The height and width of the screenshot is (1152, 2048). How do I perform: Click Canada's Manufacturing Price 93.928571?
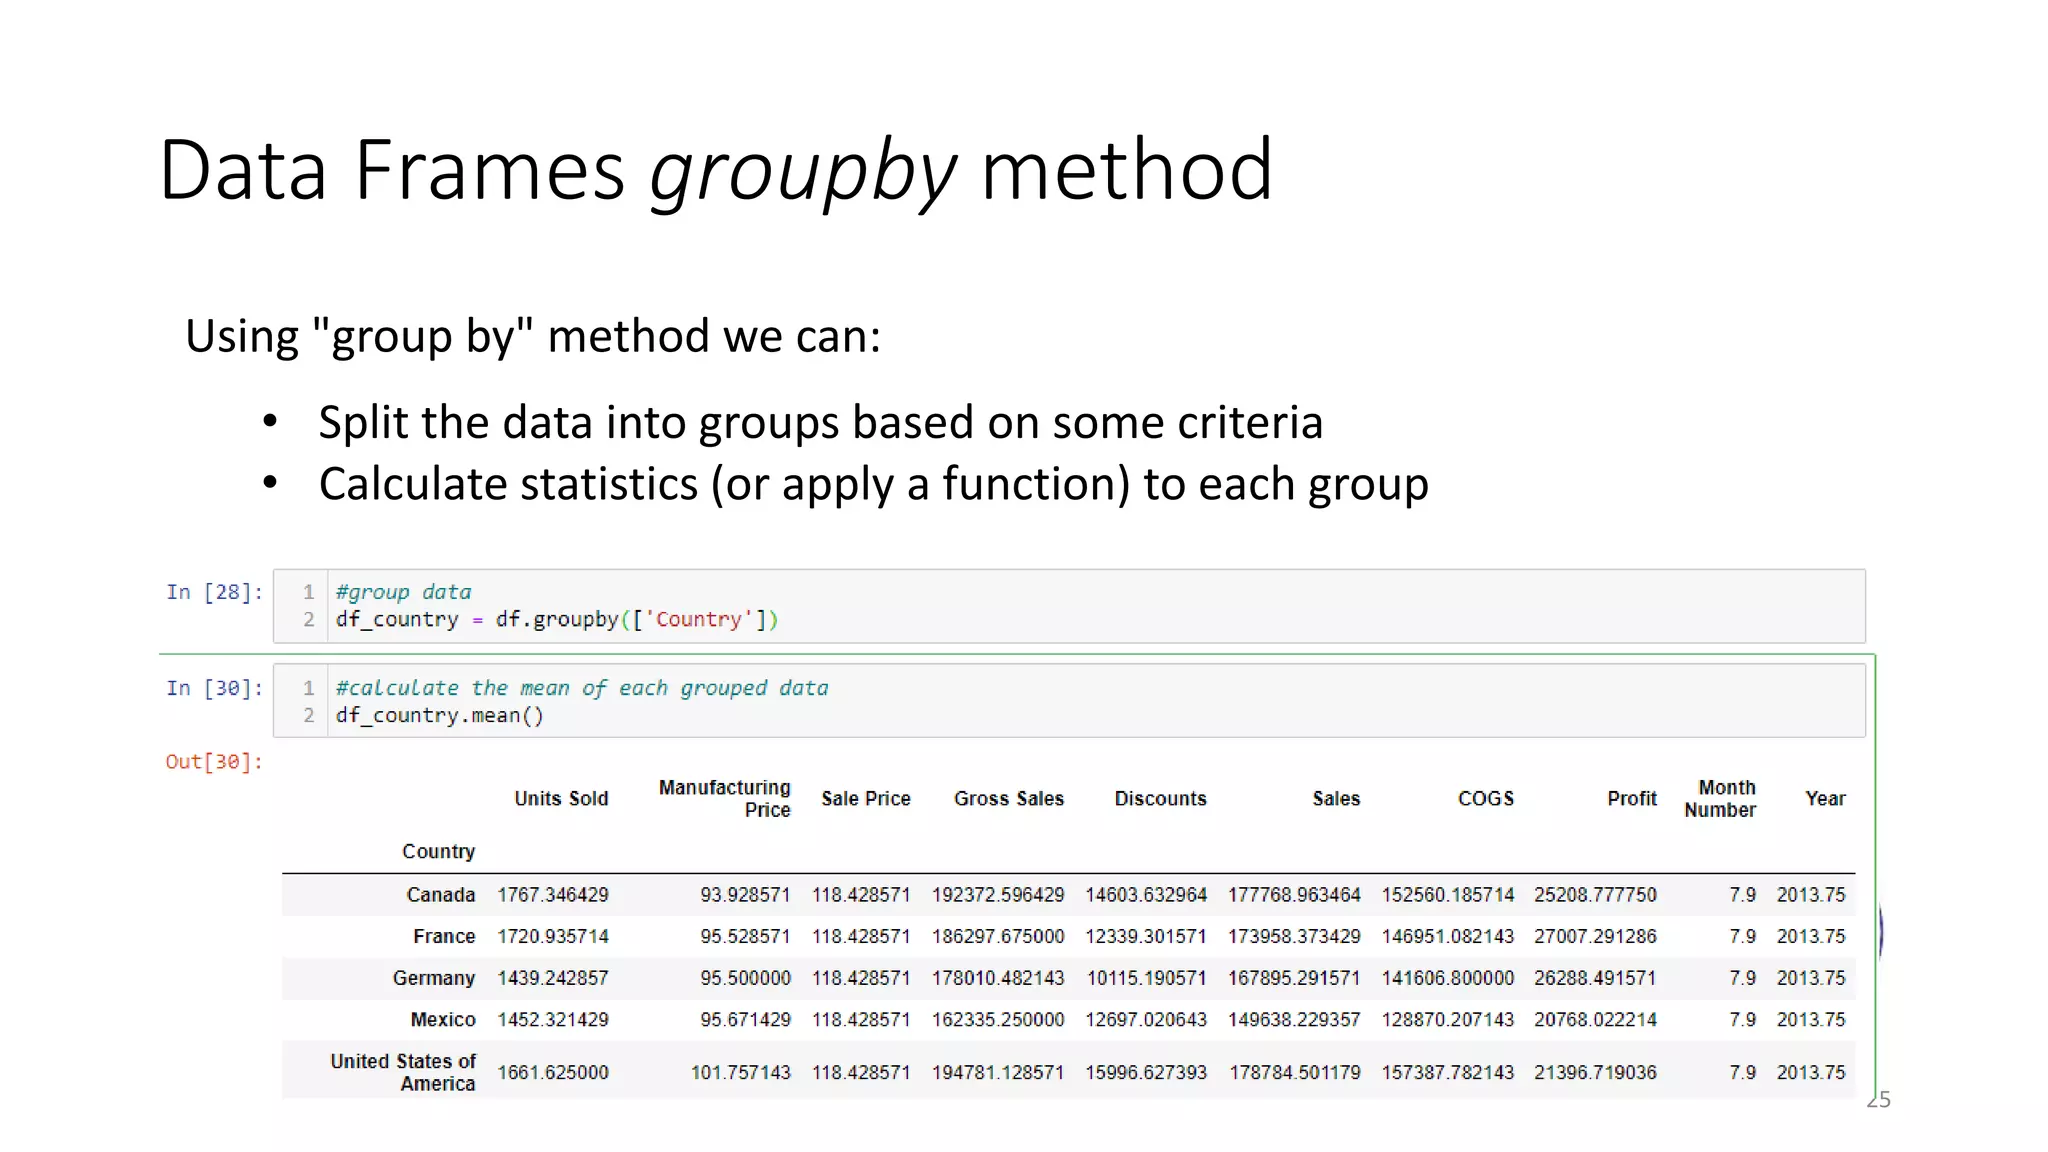click(x=745, y=895)
